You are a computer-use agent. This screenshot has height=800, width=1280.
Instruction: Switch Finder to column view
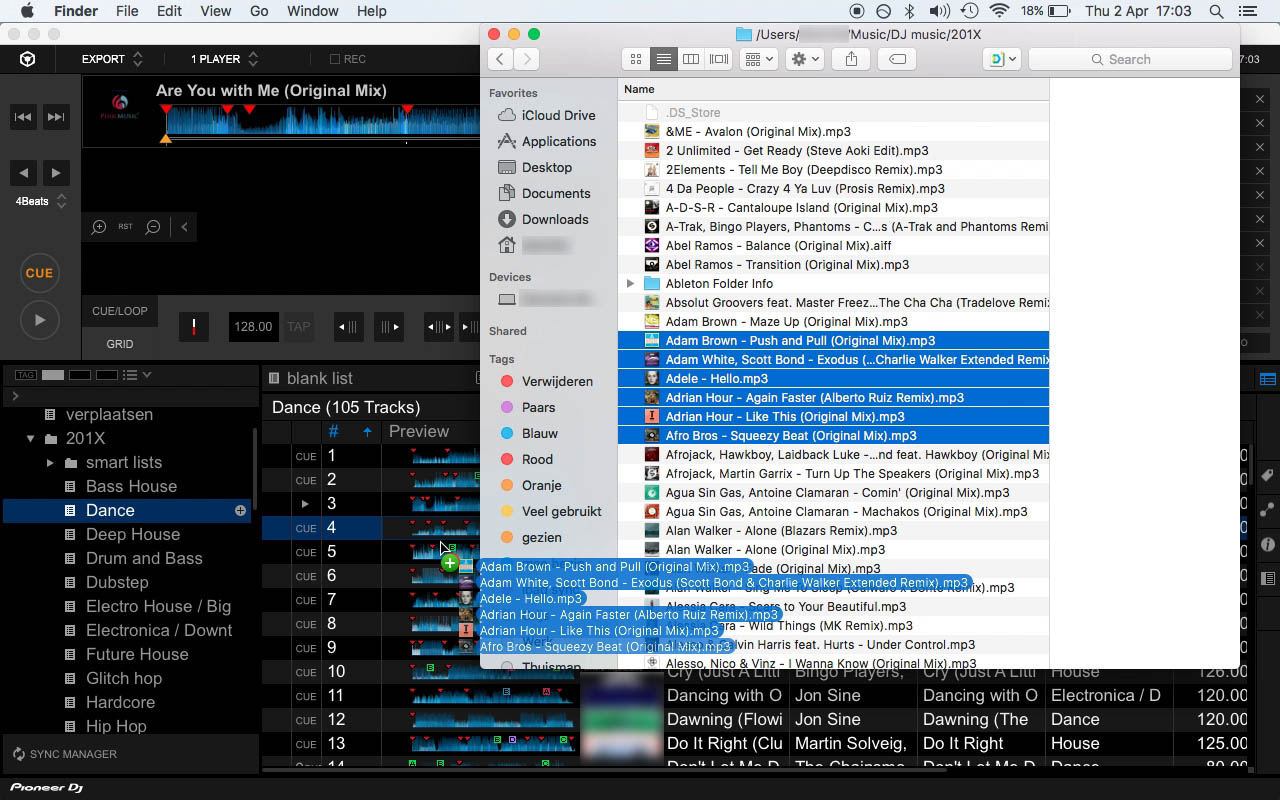(690, 59)
